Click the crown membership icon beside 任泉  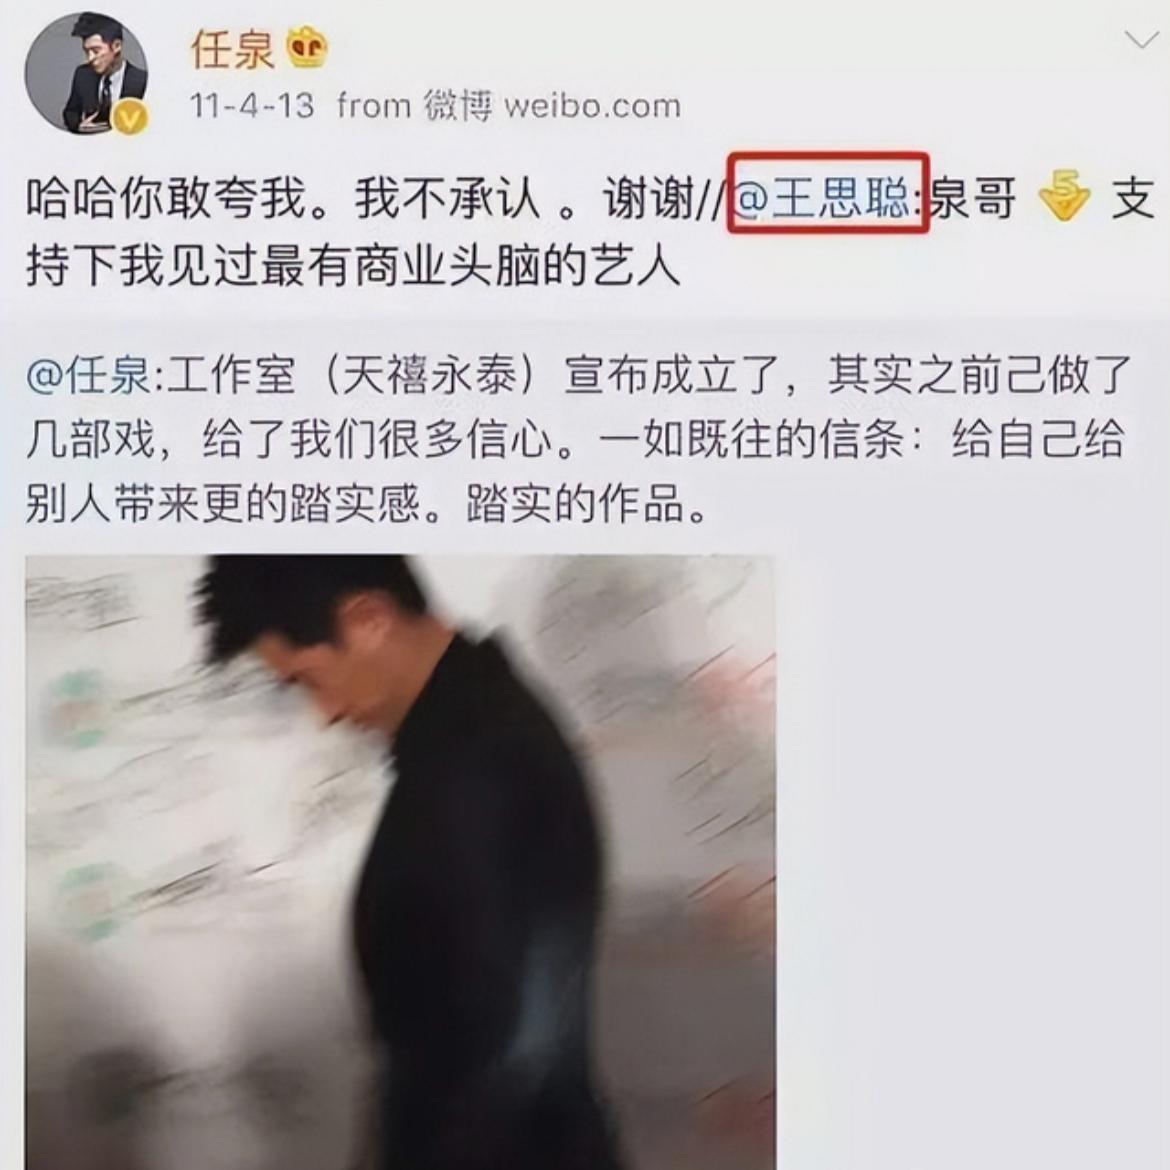pos(307,49)
